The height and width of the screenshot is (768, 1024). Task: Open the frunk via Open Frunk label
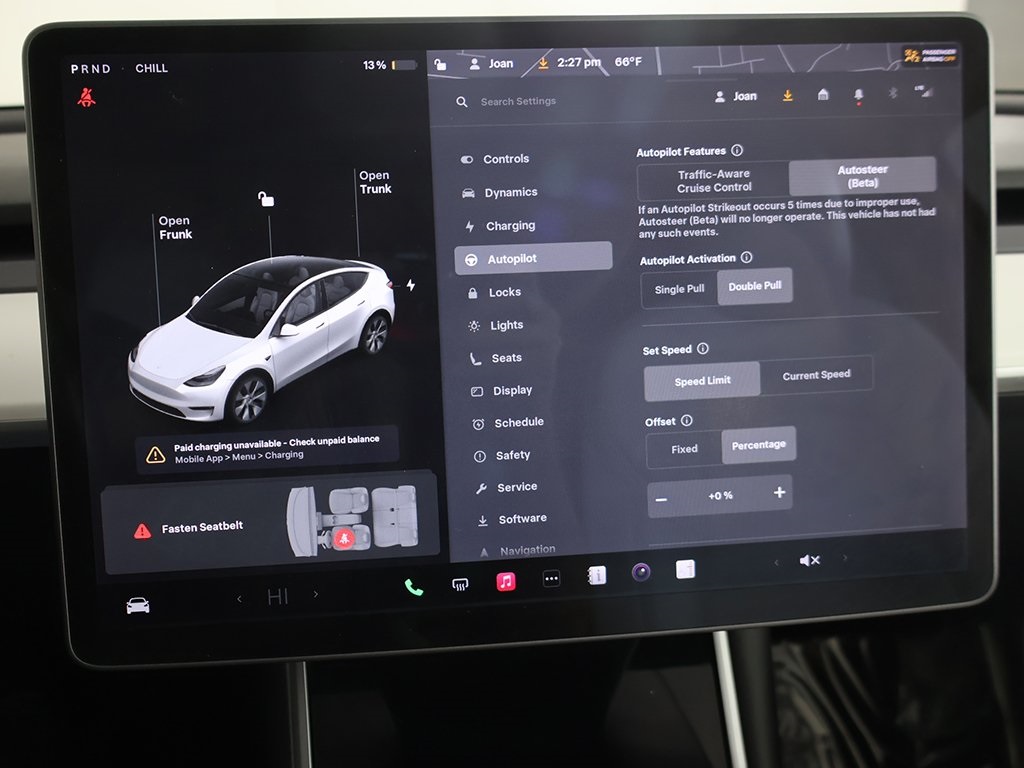[174, 227]
